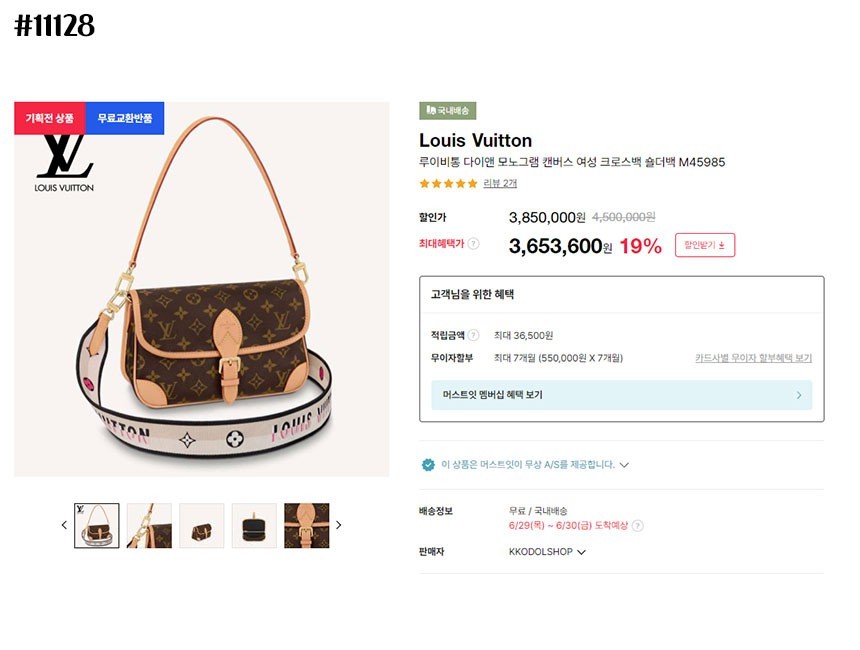Image resolution: width=860 pixels, height=650 pixels.
Task: Select the fifth thumbnail showing buckle closeup
Action: pyautogui.click(x=306, y=525)
